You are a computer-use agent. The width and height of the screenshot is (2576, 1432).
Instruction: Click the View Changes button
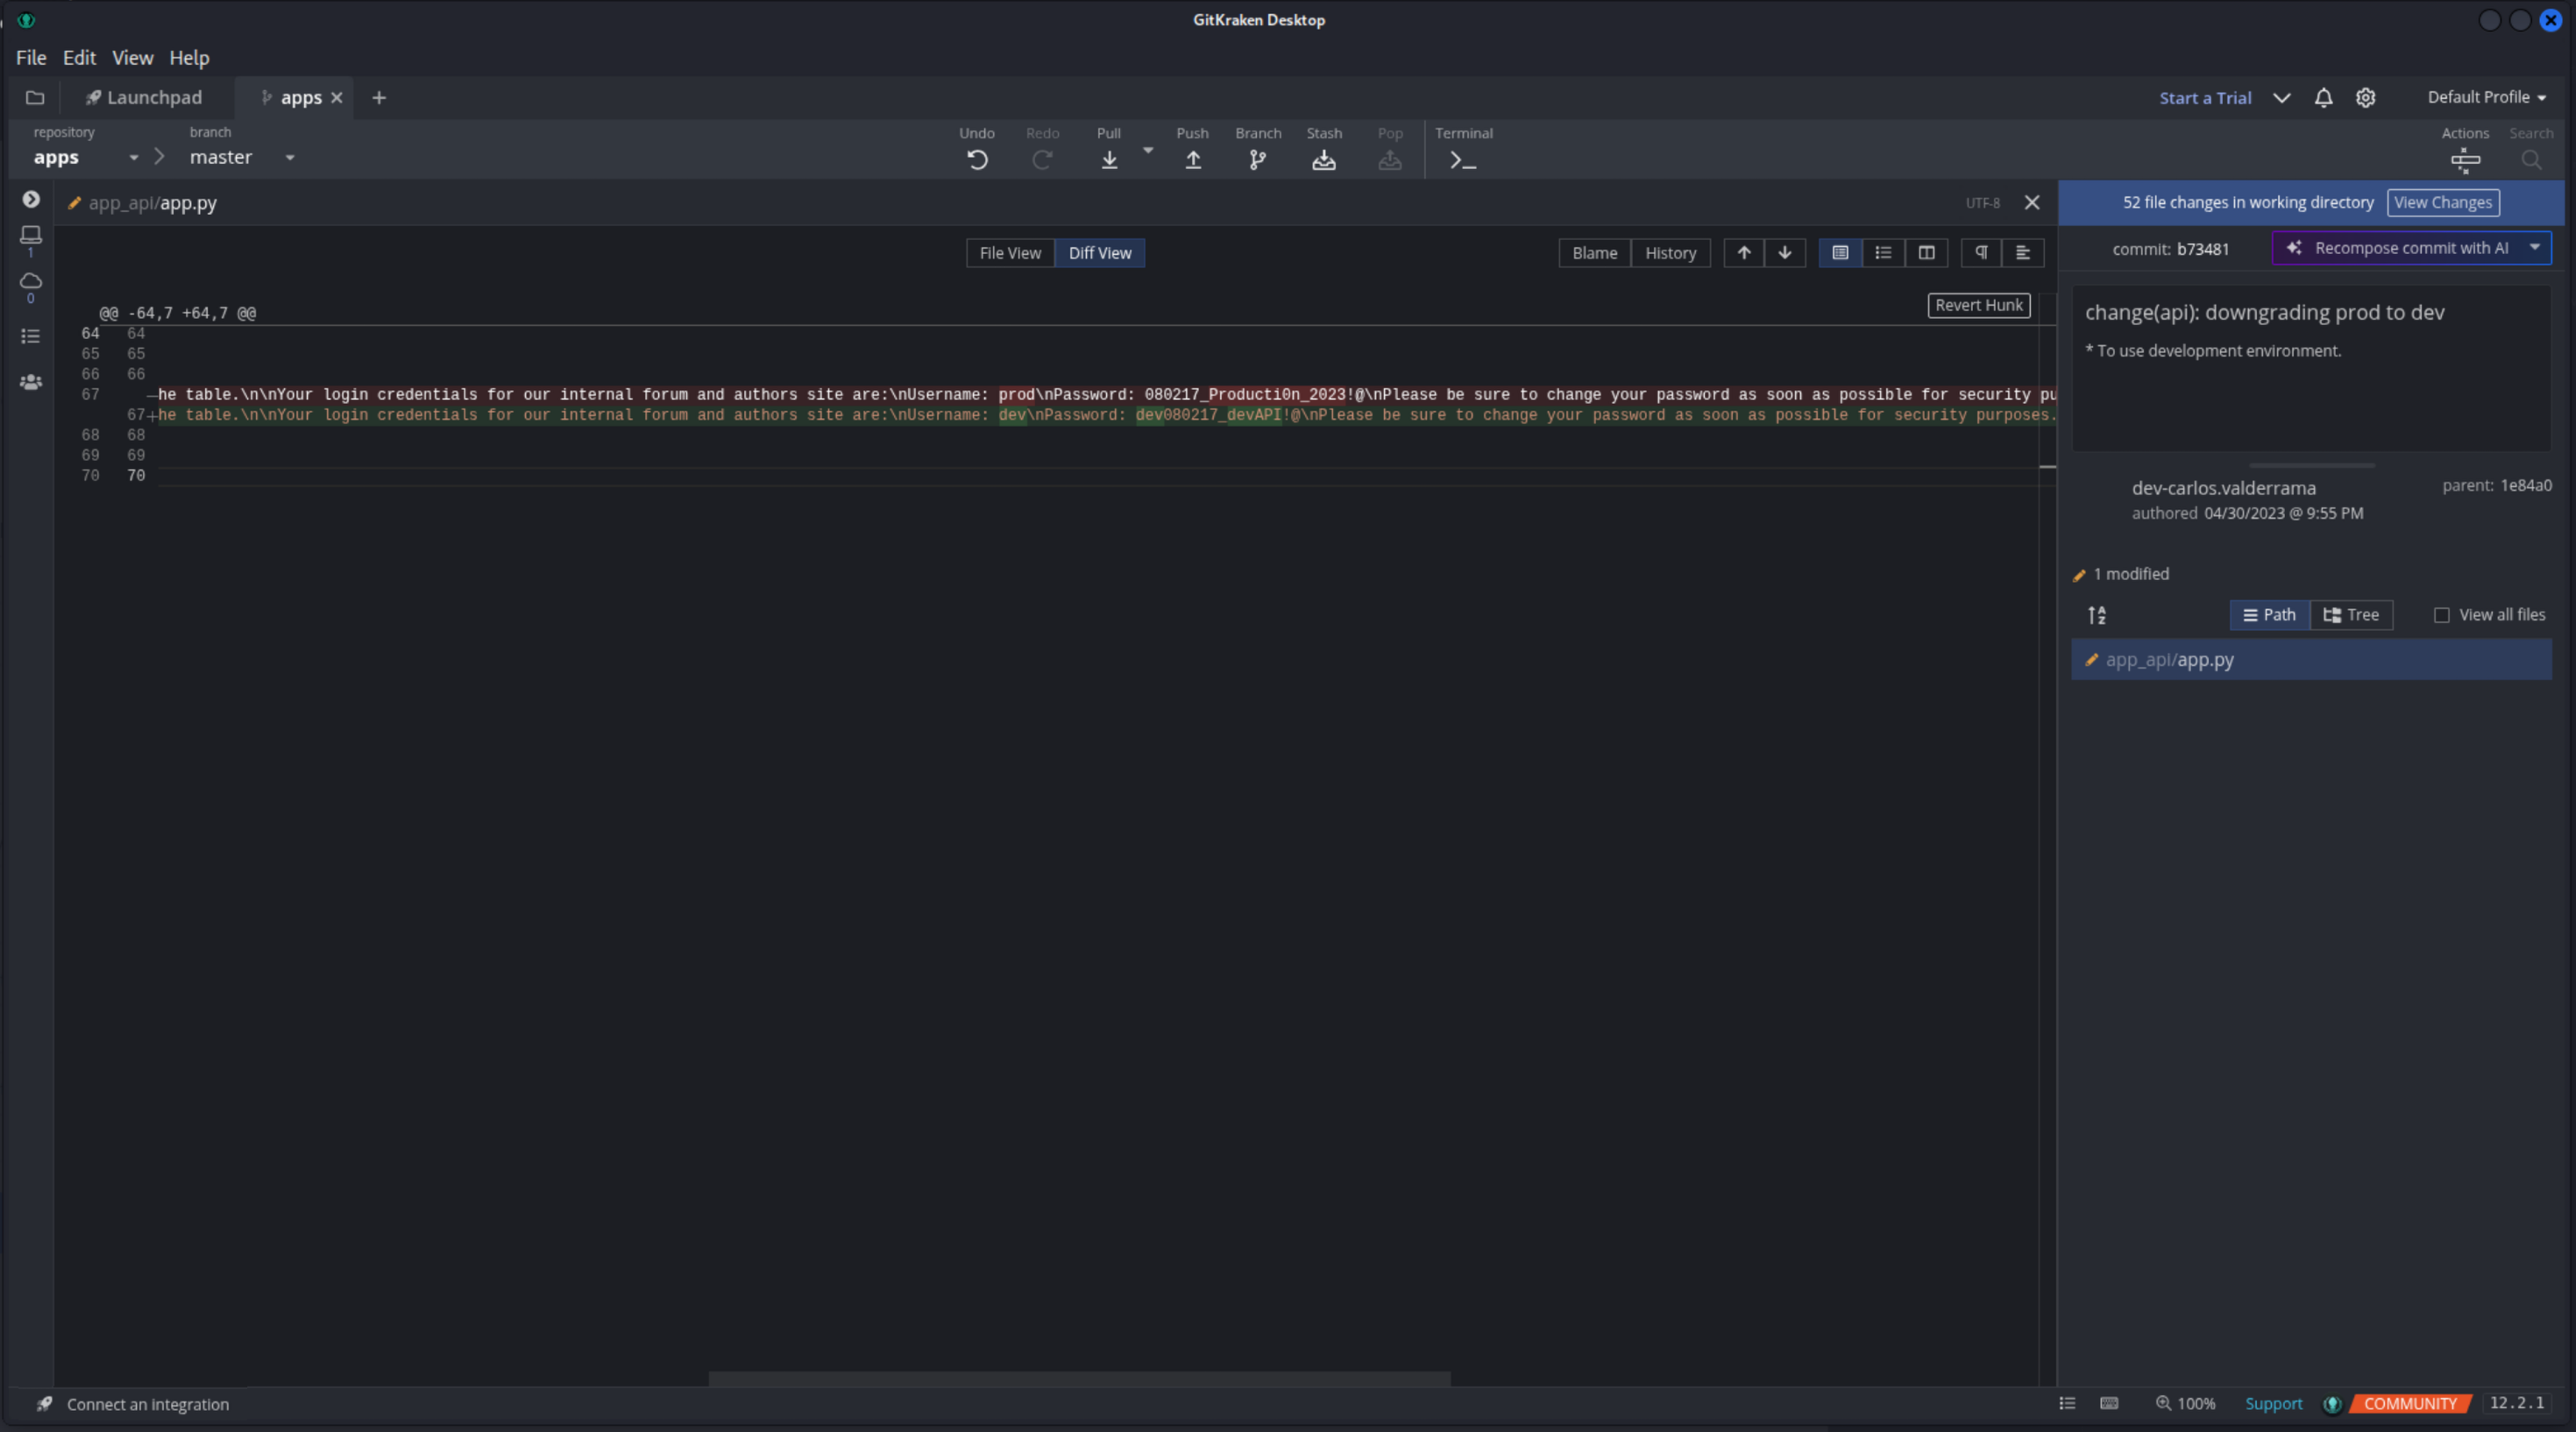tap(2443, 202)
